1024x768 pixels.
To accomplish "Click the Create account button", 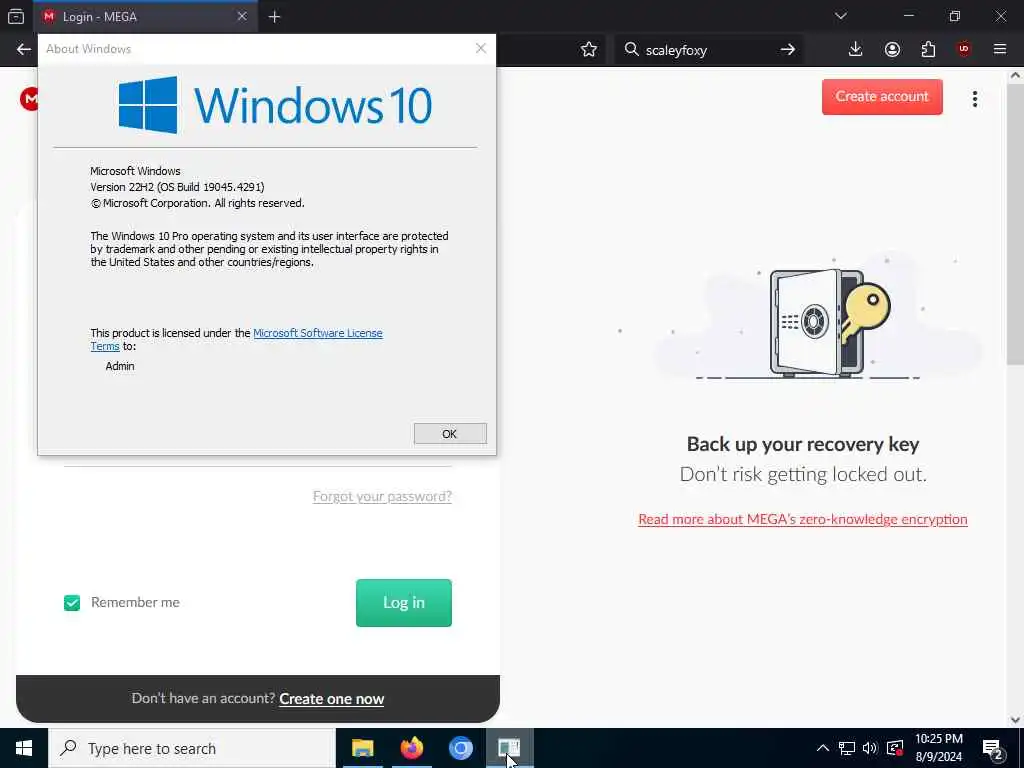I will [x=882, y=97].
